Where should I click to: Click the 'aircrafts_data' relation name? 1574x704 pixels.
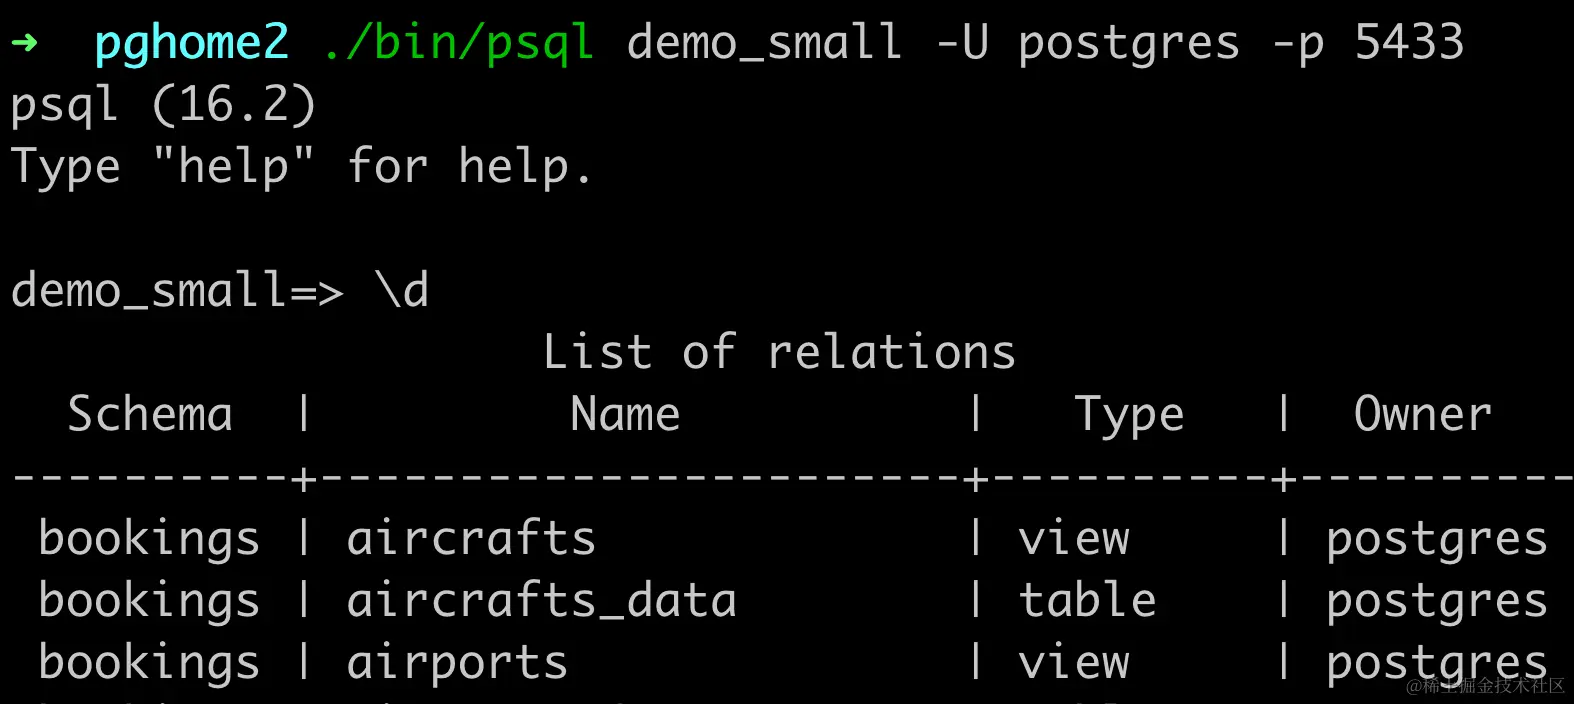pyautogui.click(x=541, y=600)
